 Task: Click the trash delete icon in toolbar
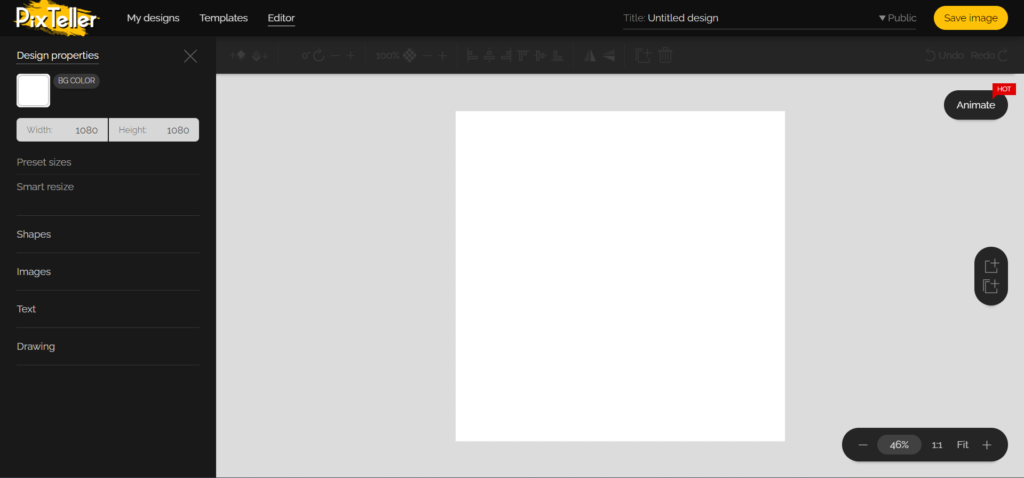[x=665, y=56]
